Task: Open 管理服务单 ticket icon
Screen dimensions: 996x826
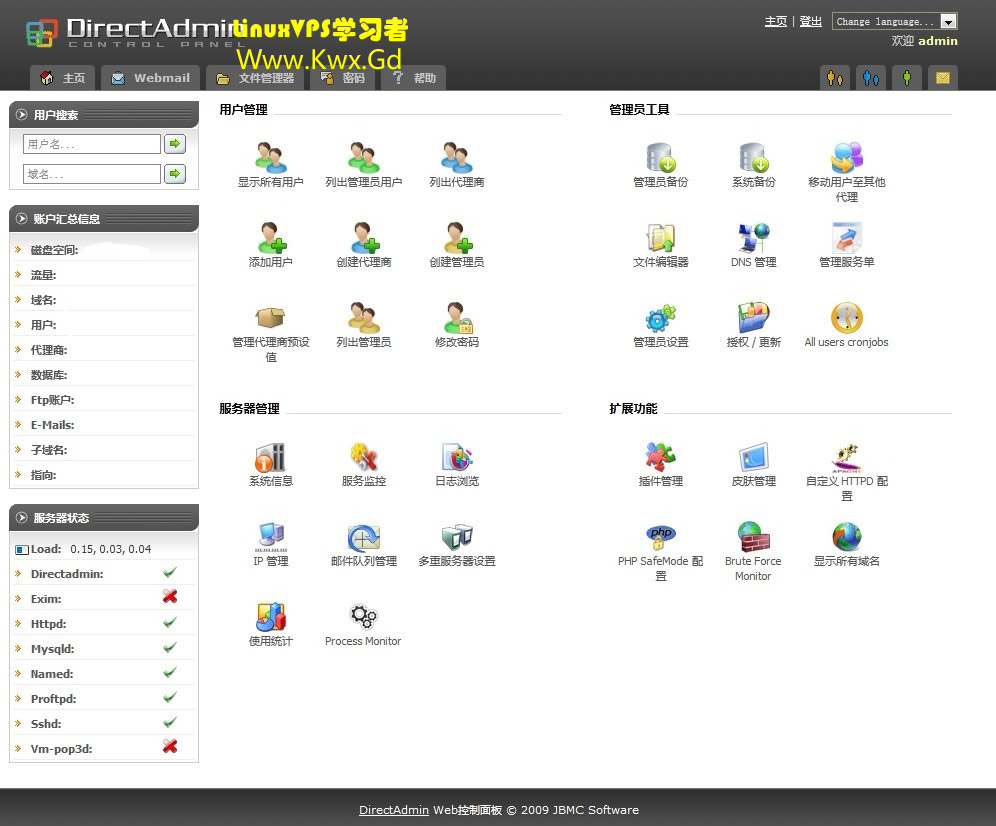Action: [847, 237]
